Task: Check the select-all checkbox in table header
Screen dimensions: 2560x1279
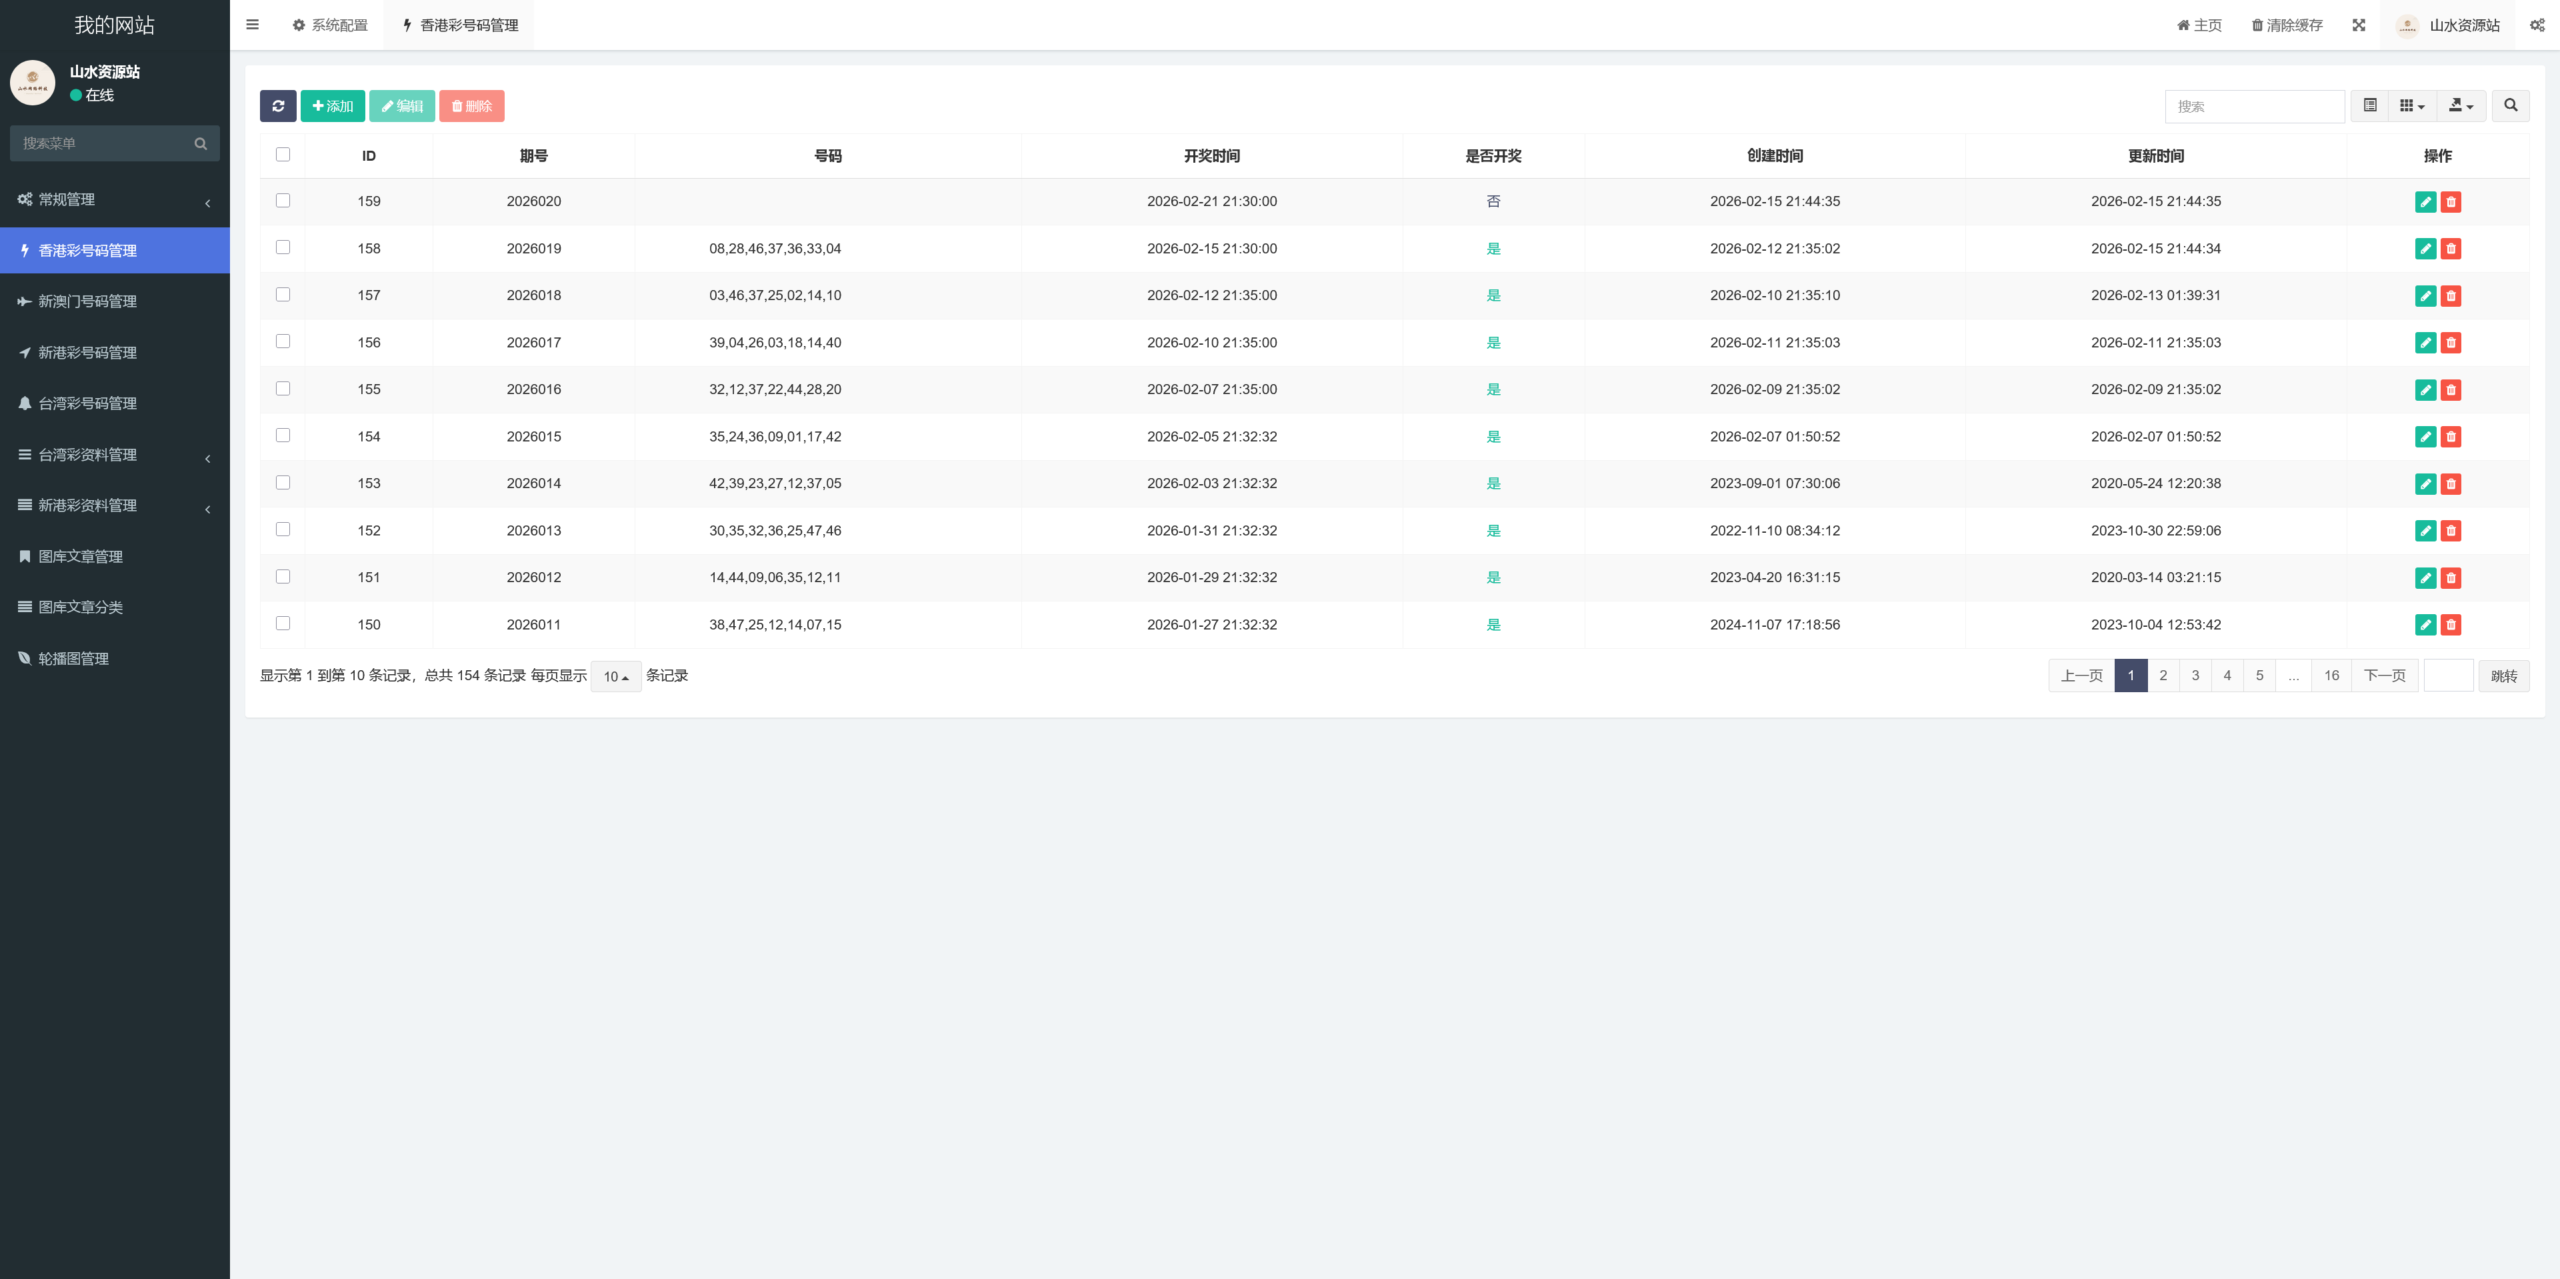Action: (x=283, y=155)
